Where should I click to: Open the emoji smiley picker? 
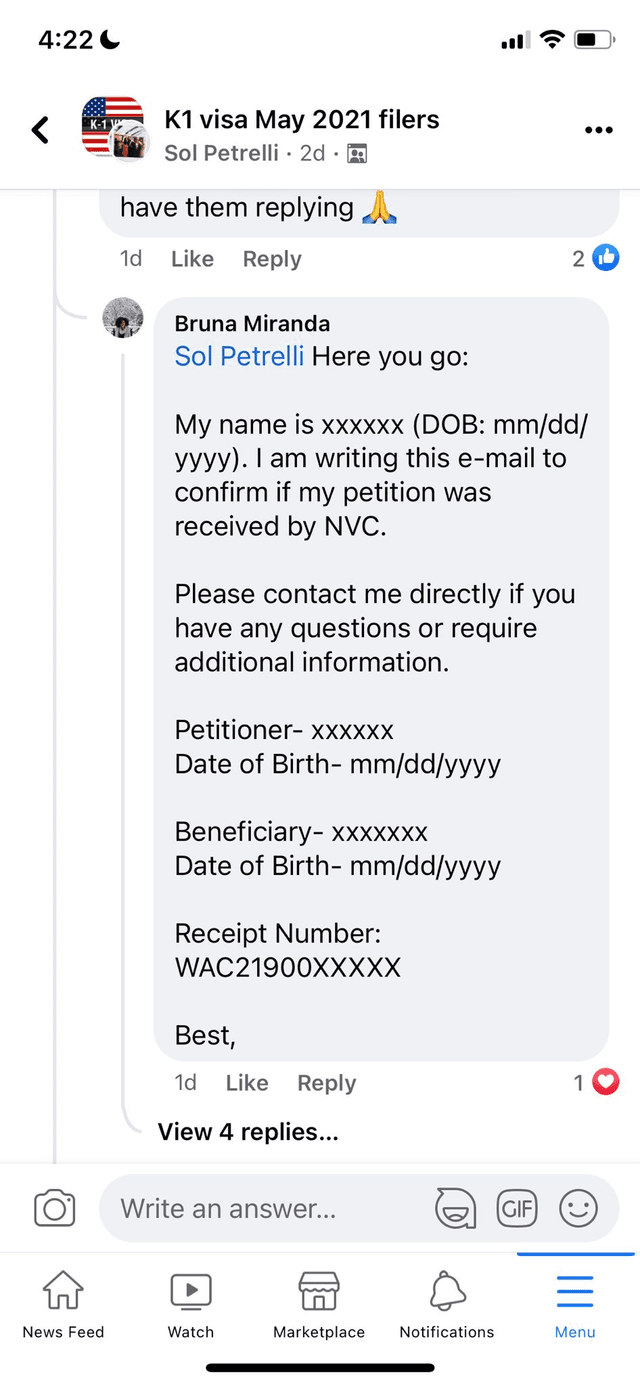pos(578,1208)
